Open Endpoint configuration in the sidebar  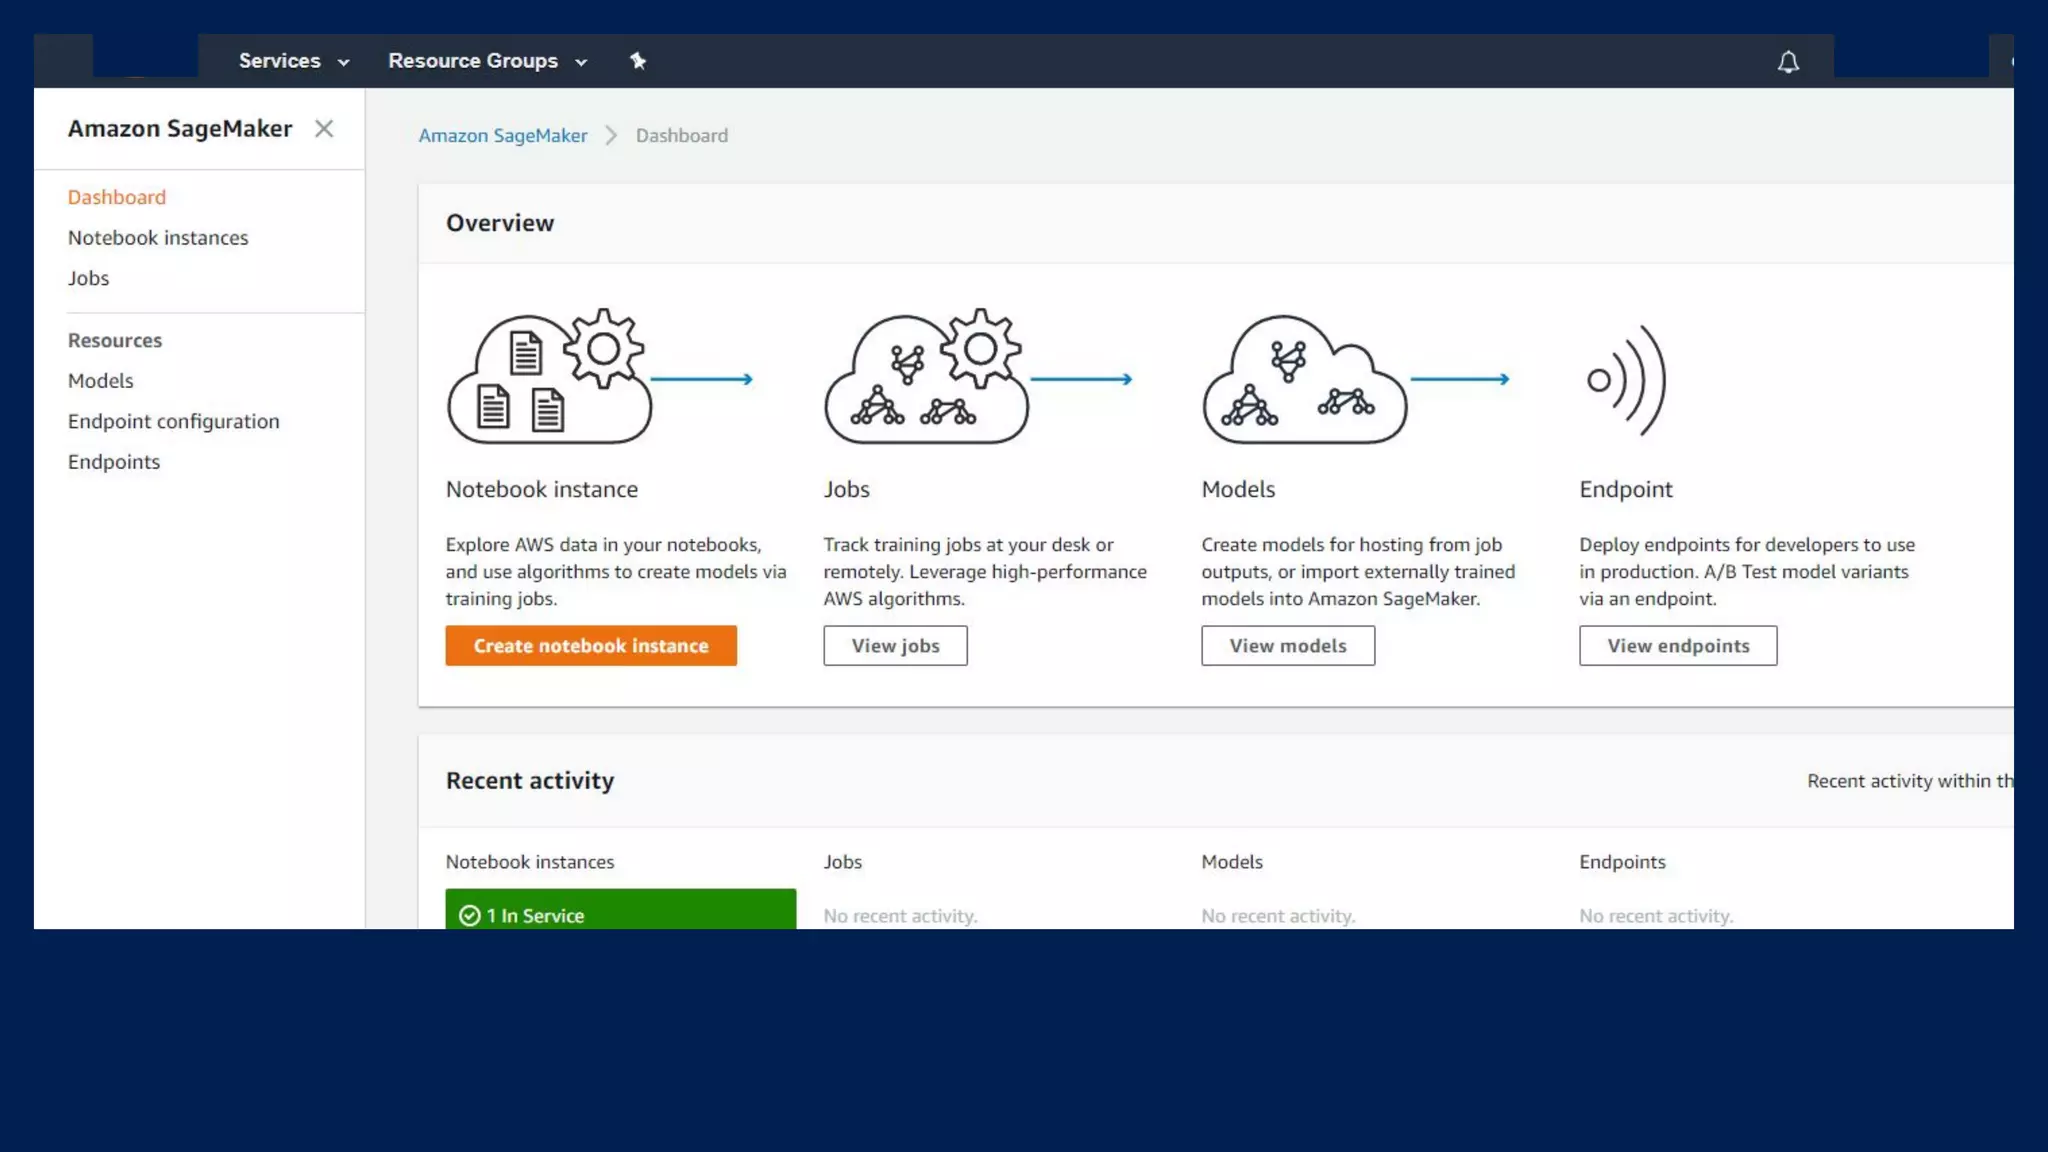174,422
